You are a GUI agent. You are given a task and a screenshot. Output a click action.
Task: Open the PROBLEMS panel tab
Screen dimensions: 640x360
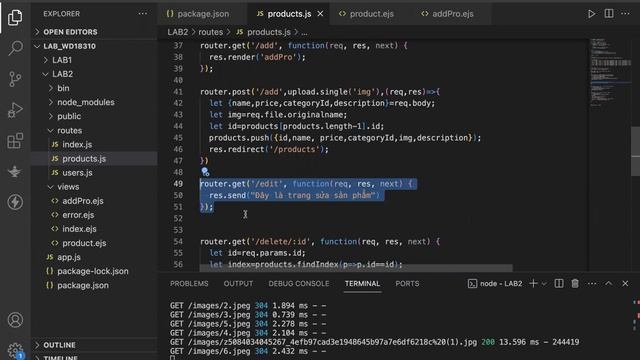(189, 283)
